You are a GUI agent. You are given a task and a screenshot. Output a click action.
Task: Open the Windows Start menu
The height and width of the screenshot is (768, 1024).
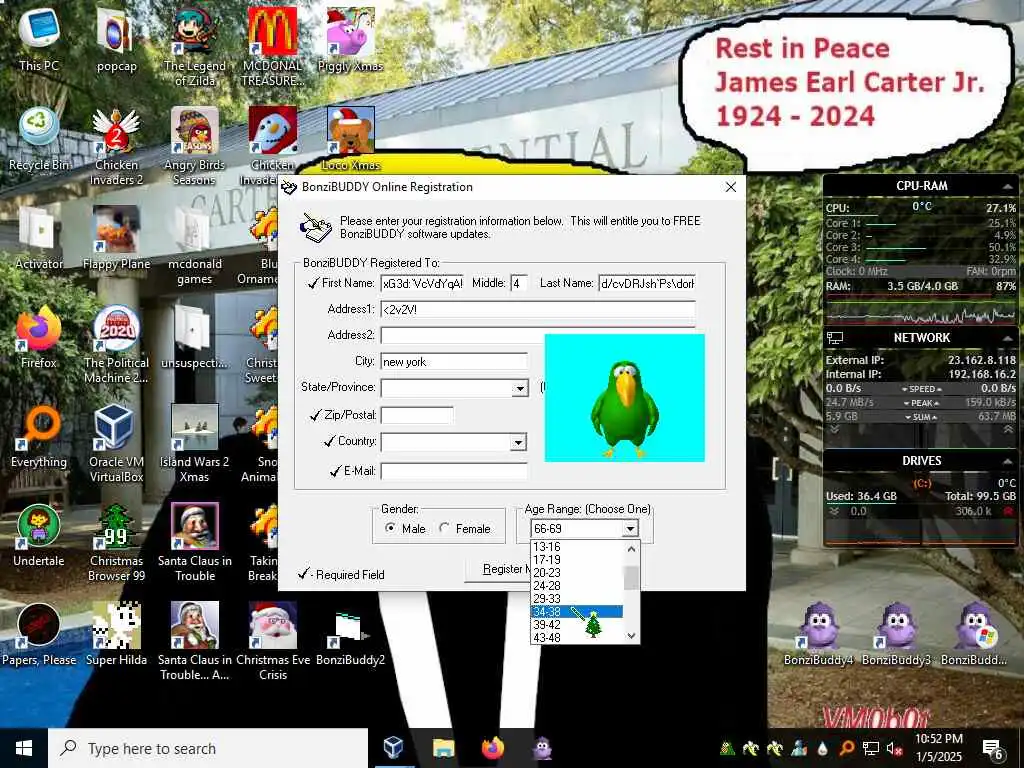[x=24, y=748]
